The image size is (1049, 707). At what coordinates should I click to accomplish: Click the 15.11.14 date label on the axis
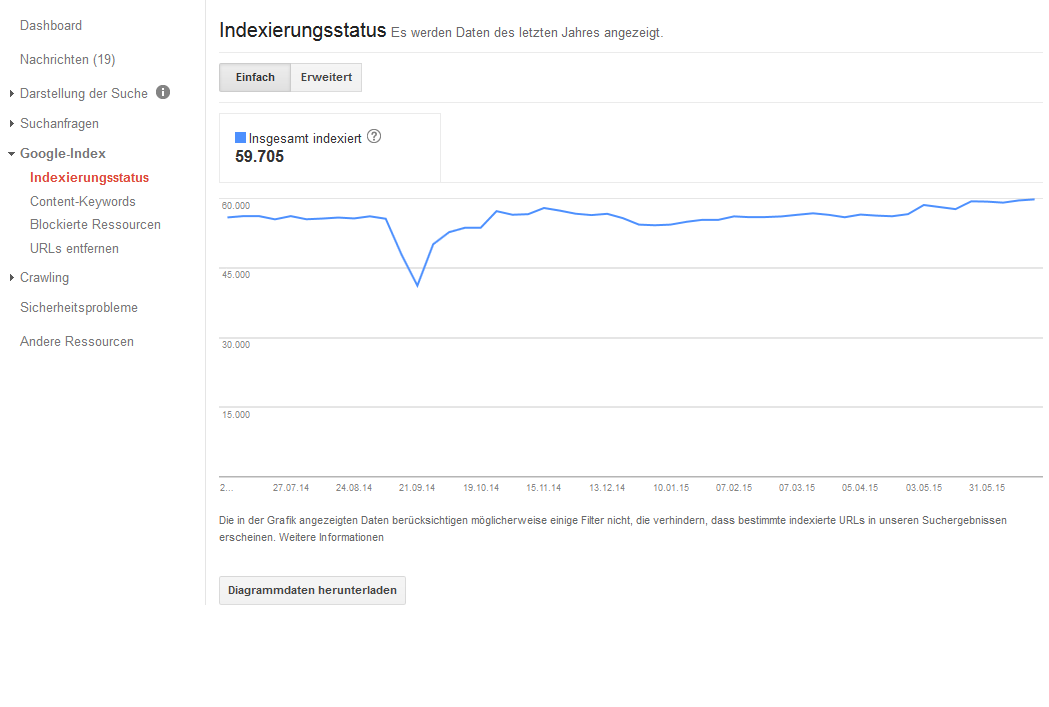(x=543, y=488)
